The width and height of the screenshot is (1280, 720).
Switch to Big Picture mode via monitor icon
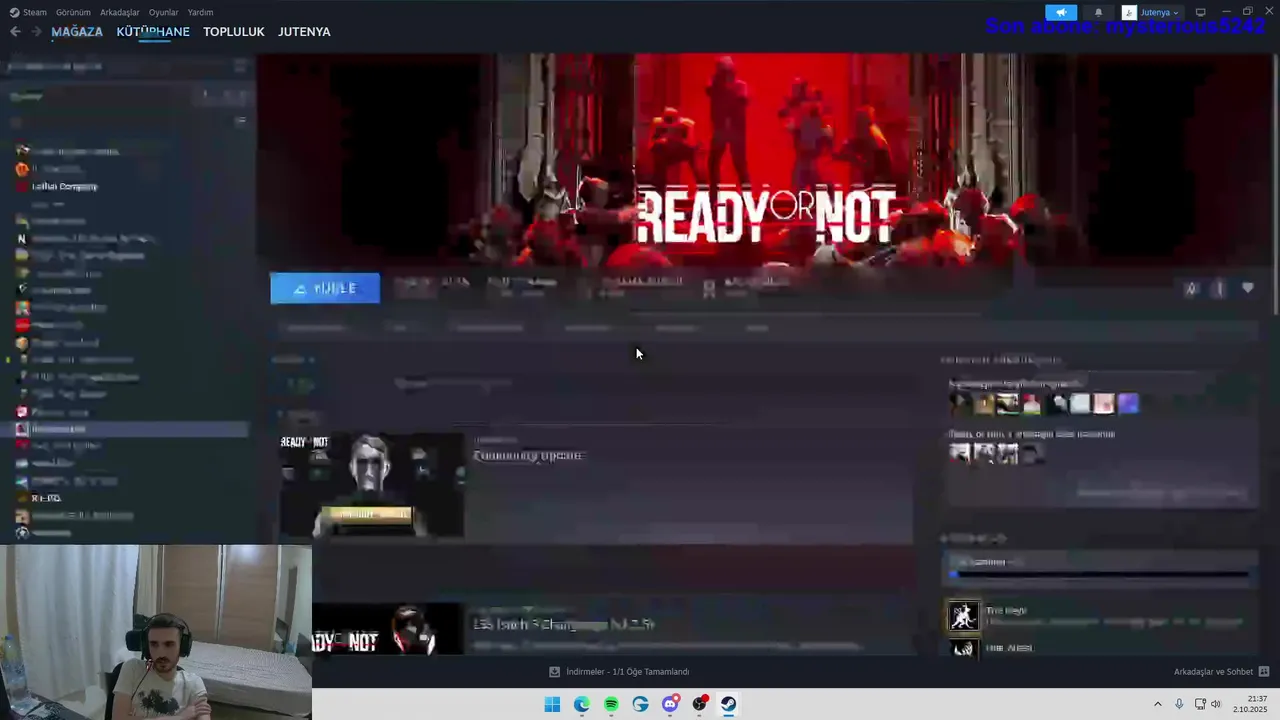1200,12
